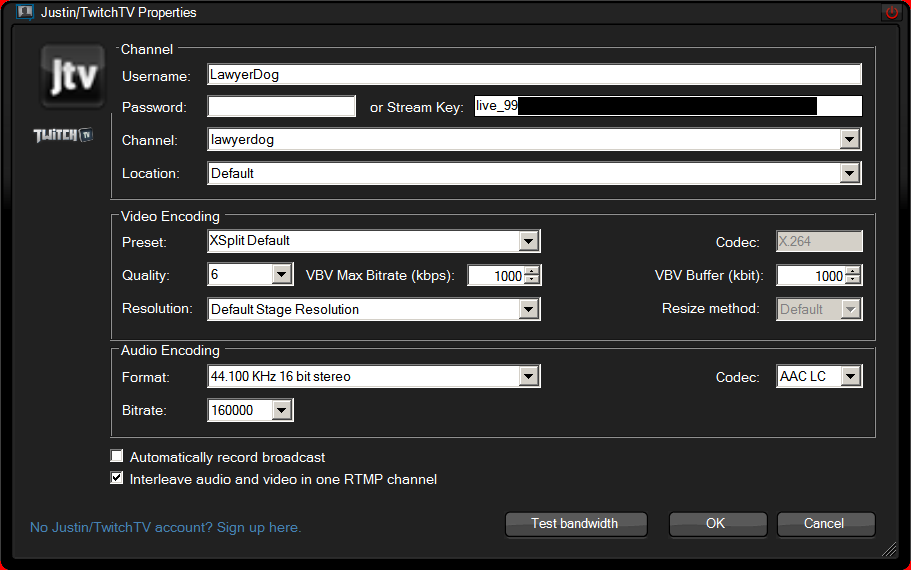Enable Automatically record broadcast checkbox
This screenshot has width=911, height=570.
click(x=117, y=457)
